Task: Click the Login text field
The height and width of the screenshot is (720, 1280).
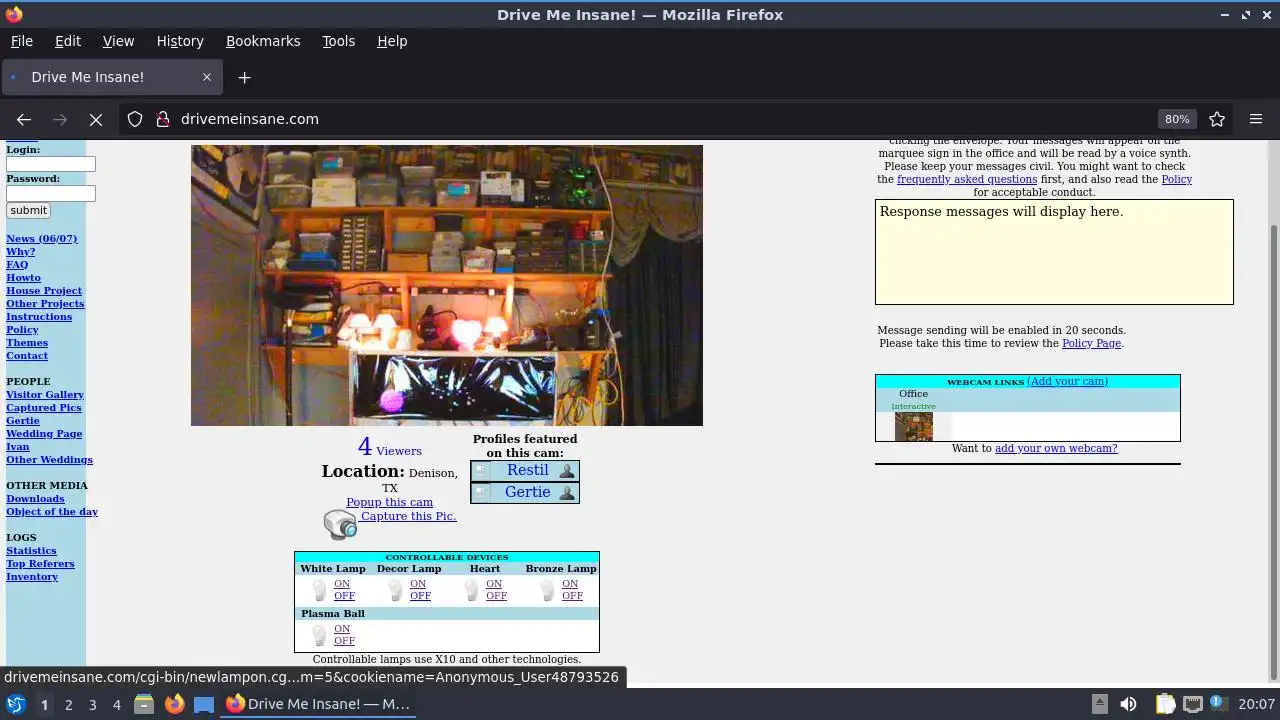Action: tap(51, 164)
